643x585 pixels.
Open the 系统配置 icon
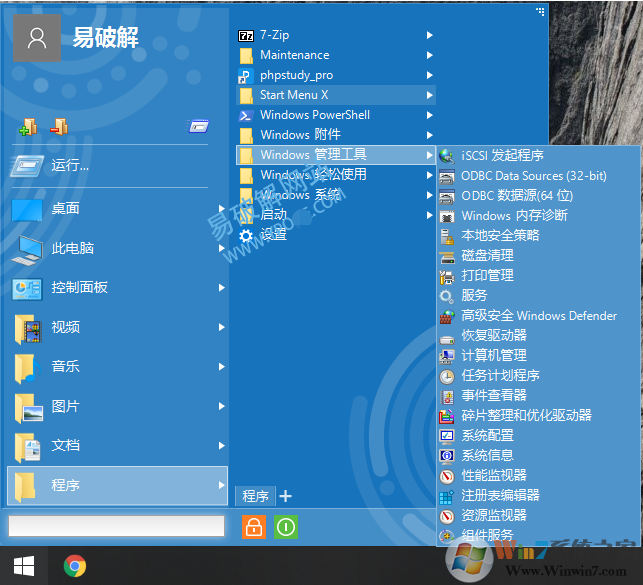click(x=447, y=436)
